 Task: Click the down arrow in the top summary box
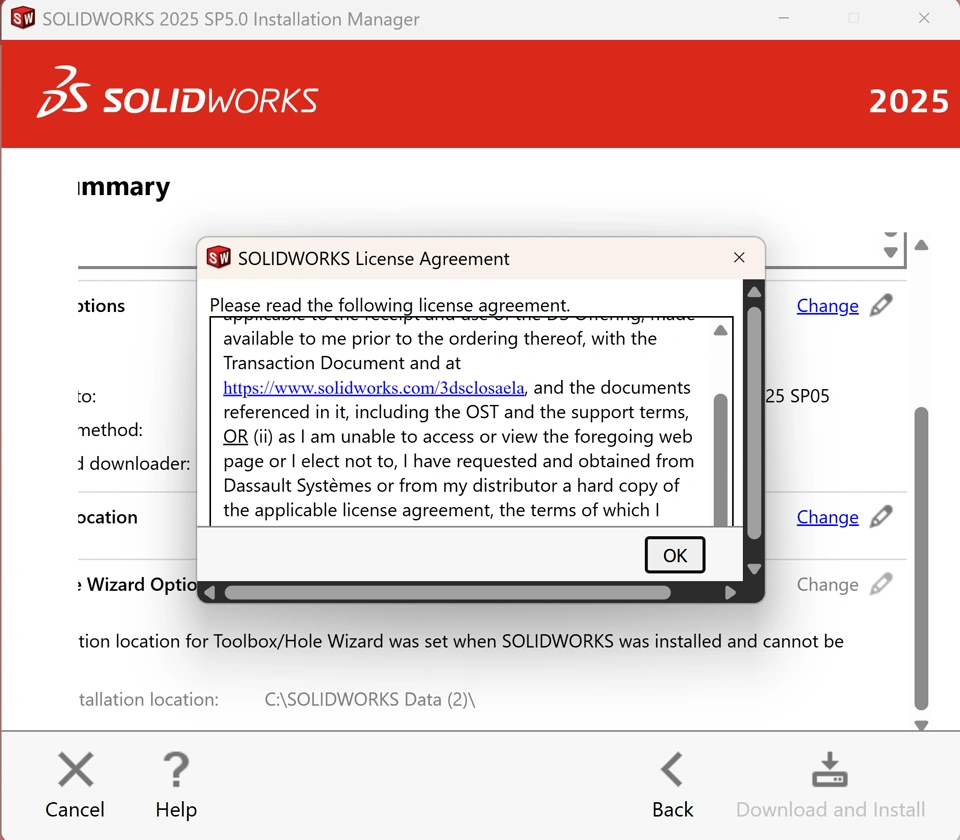point(891,252)
